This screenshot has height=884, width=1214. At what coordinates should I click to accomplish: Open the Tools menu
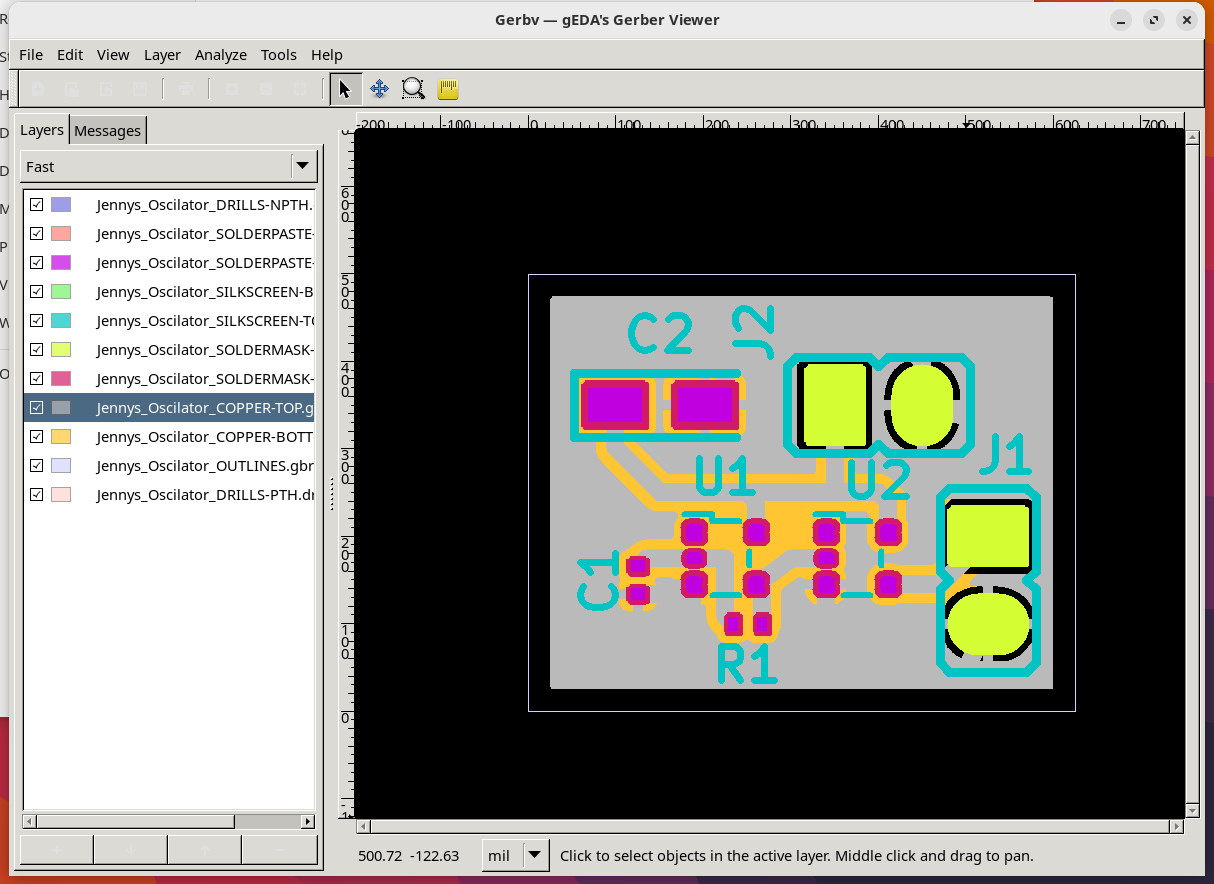click(278, 55)
